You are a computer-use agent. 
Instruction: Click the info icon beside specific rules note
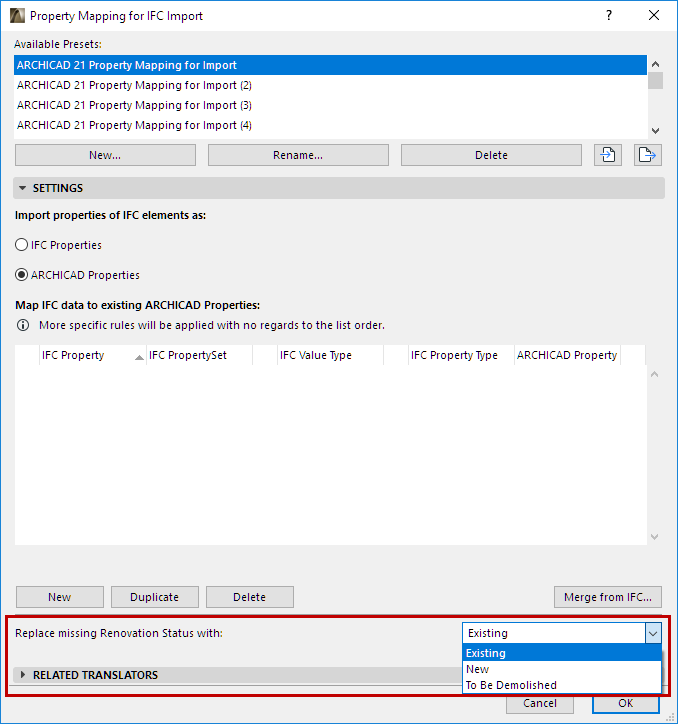click(23, 325)
